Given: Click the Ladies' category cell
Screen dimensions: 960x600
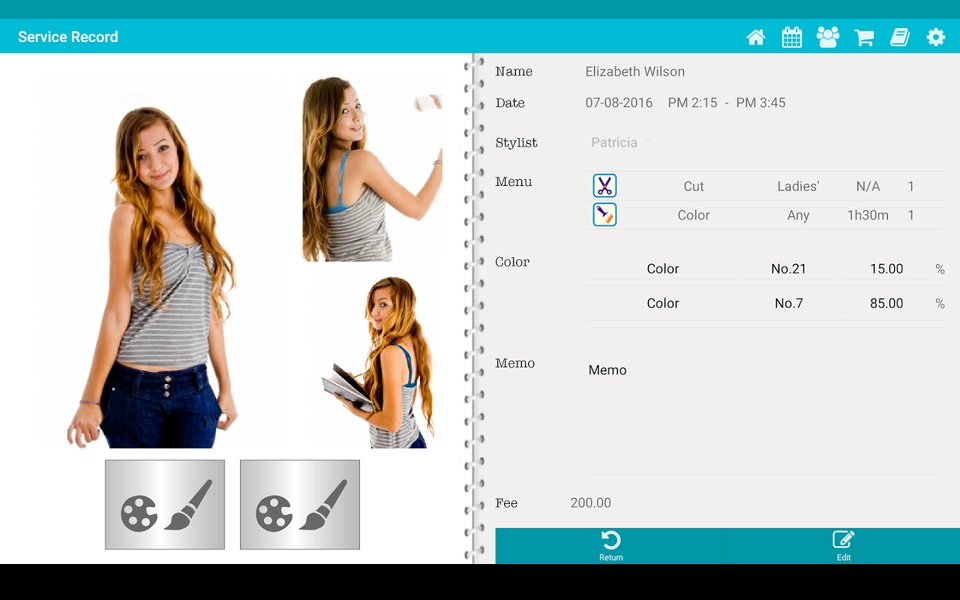Looking at the screenshot, I should coord(798,186).
